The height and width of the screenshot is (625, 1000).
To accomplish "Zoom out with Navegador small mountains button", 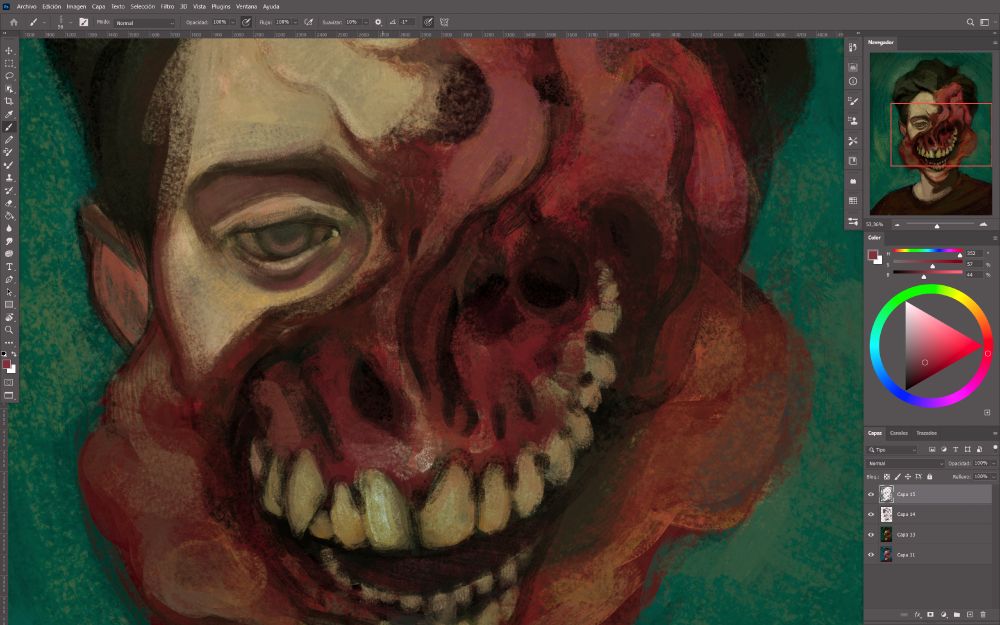I will point(897,225).
